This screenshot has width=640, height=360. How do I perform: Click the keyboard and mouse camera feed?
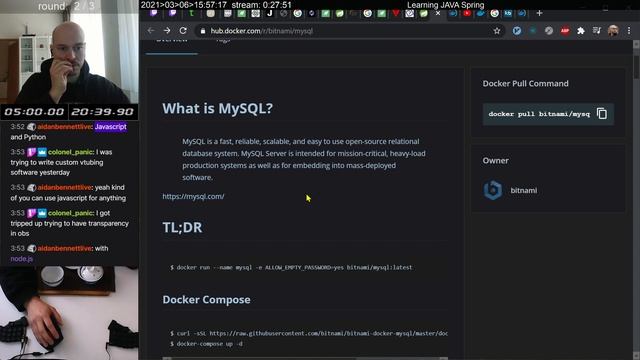pyautogui.click(x=69, y=313)
